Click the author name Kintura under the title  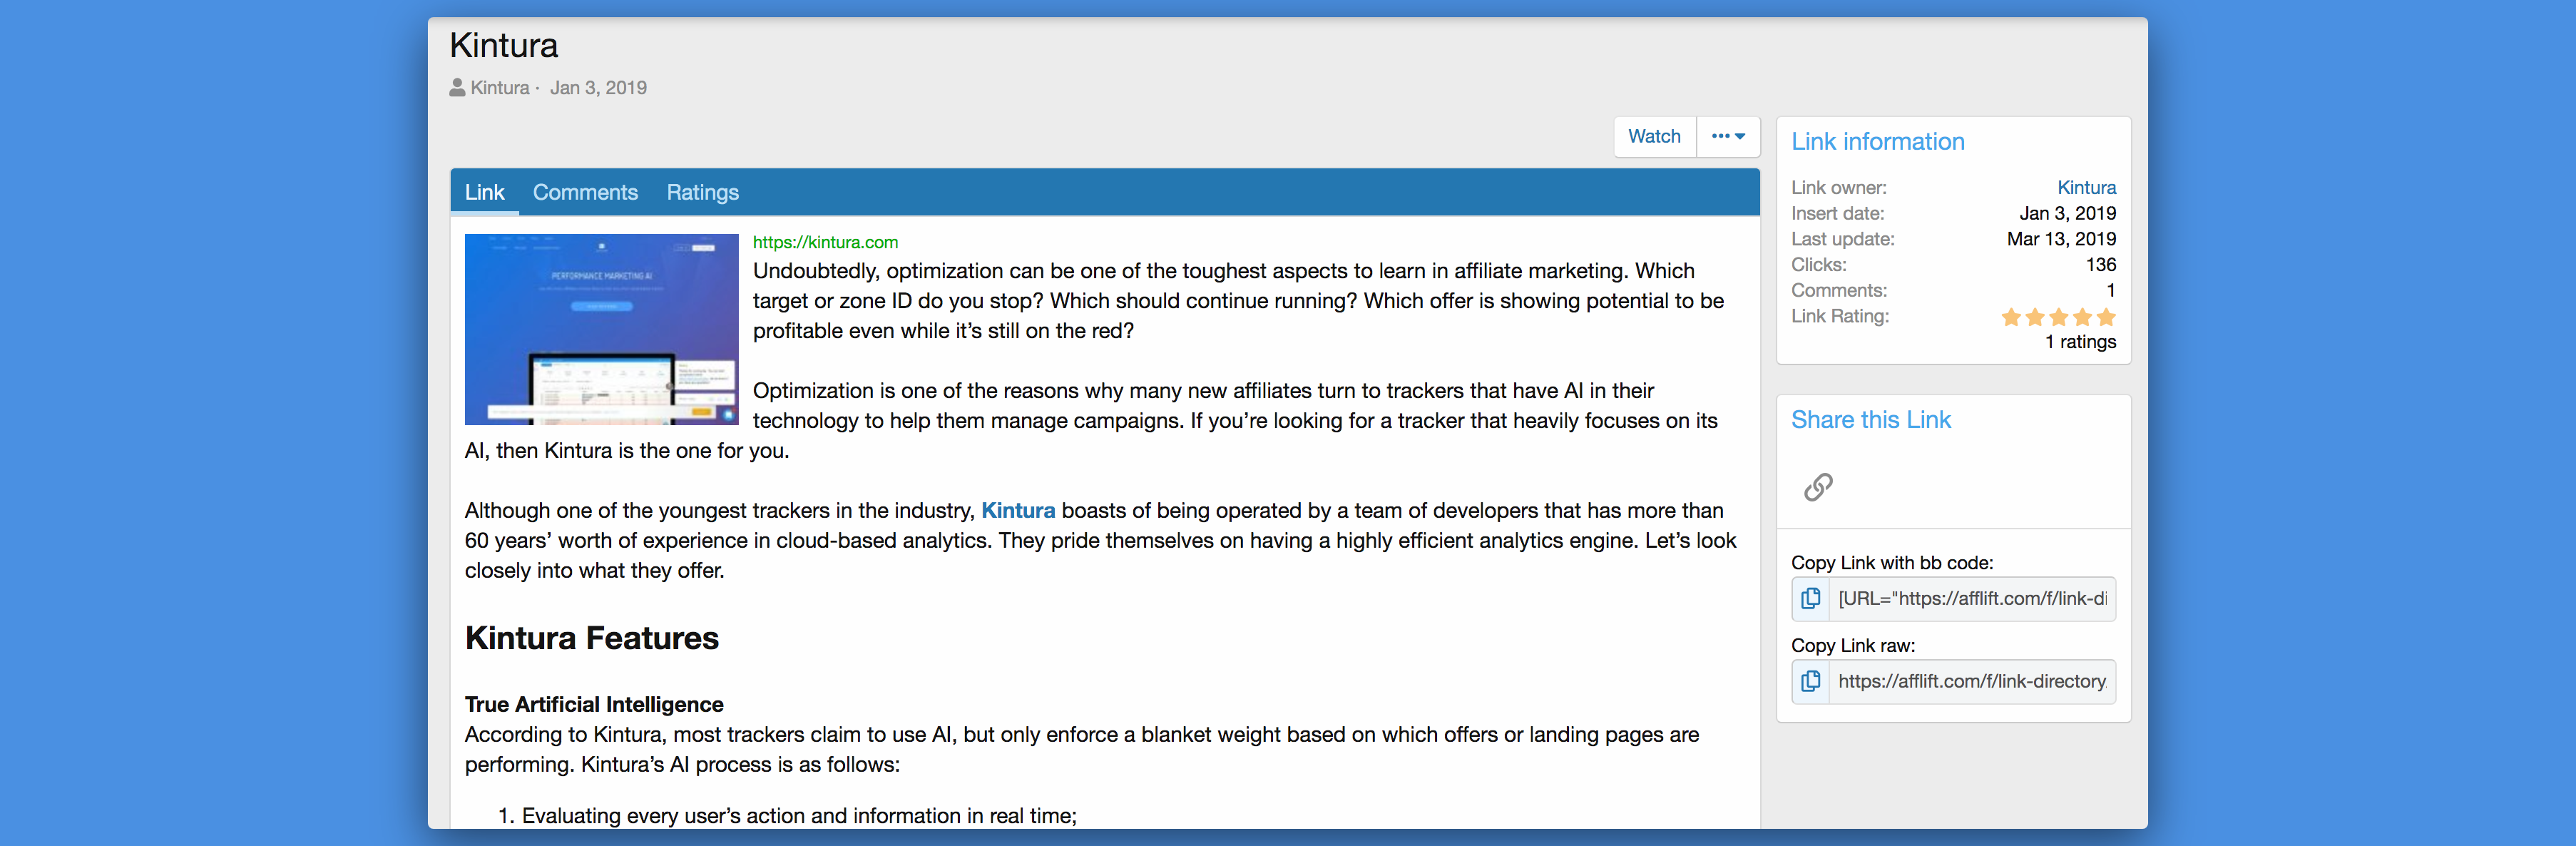click(x=500, y=88)
